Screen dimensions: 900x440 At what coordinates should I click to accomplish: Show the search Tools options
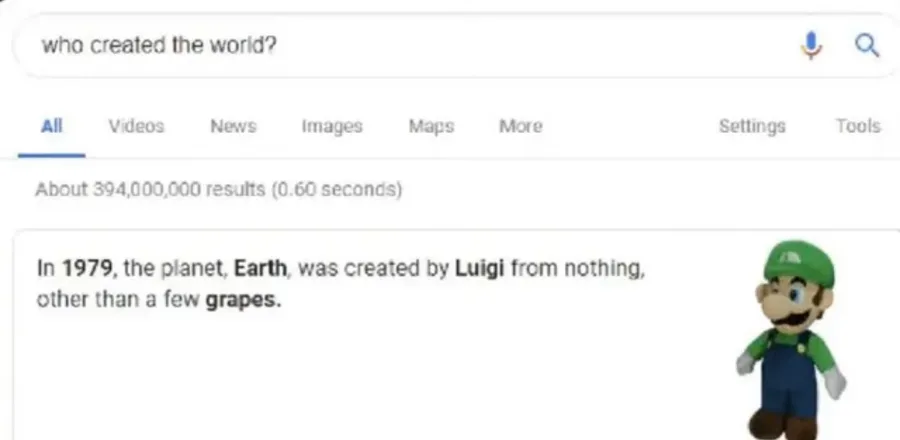[858, 126]
